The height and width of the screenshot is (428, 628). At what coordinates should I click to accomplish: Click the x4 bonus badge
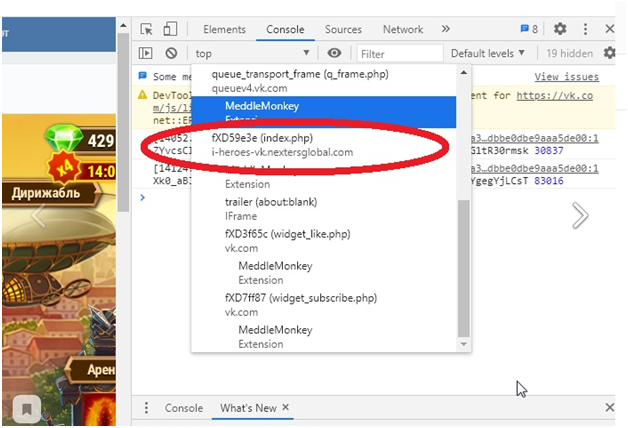(x=64, y=167)
